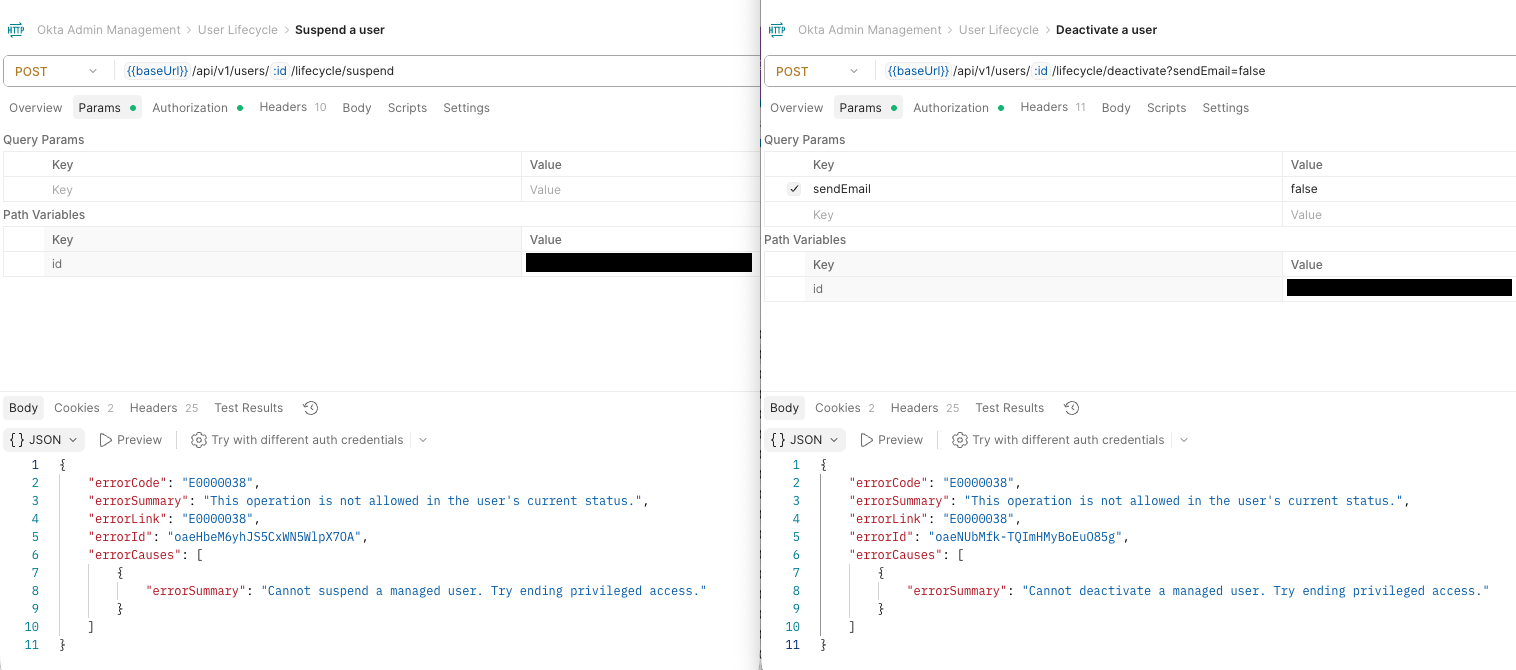1516x670 pixels.
Task: Expand auth credentials chevron in right response
Action: (1184, 440)
